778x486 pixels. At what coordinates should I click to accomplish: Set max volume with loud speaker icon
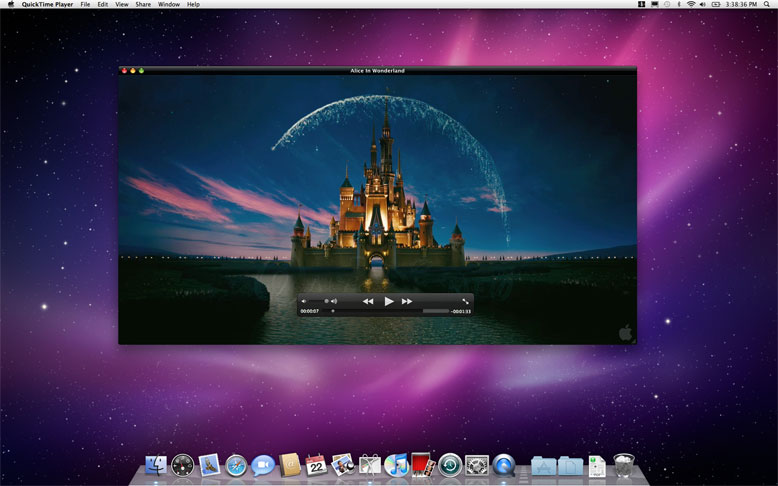click(334, 301)
